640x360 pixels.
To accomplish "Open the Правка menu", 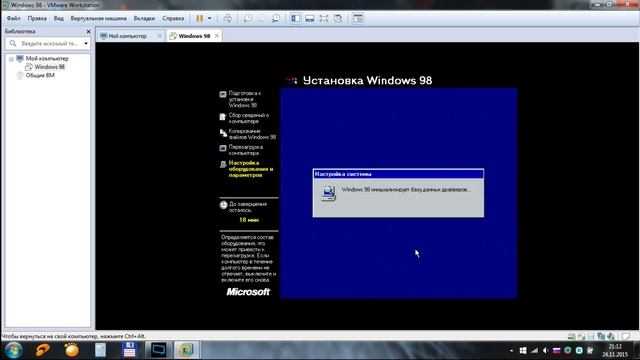I will 37,18.
